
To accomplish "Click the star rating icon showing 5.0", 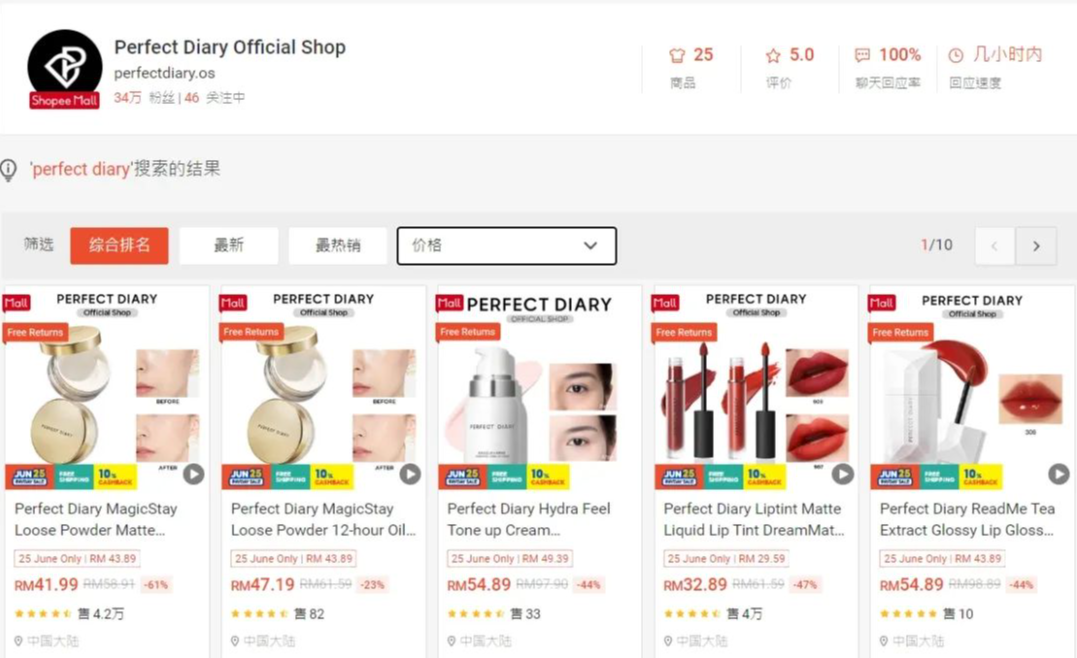I will click(x=773, y=55).
